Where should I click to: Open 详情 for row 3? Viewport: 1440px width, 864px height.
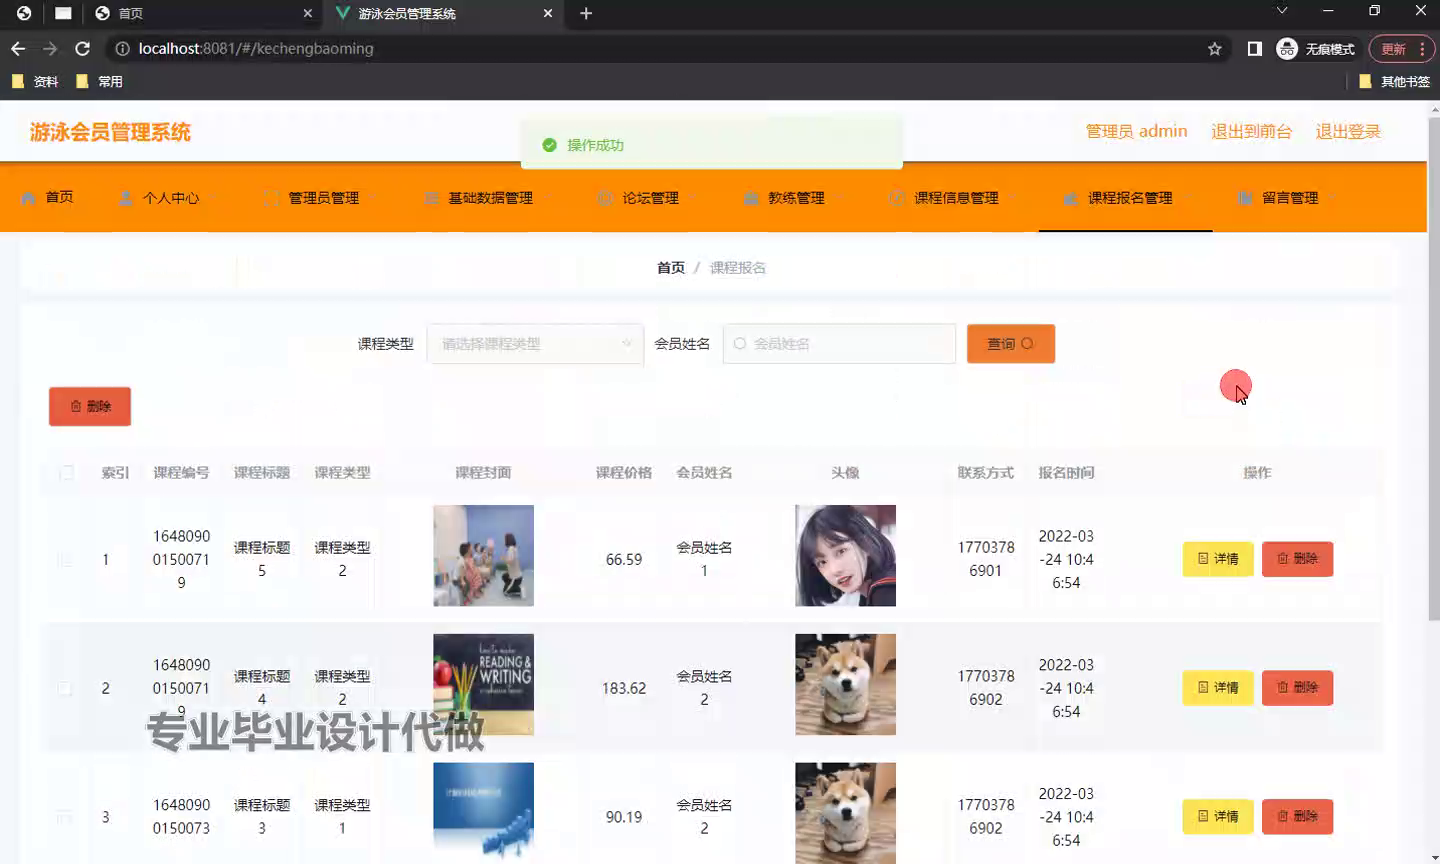point(1218,817)
